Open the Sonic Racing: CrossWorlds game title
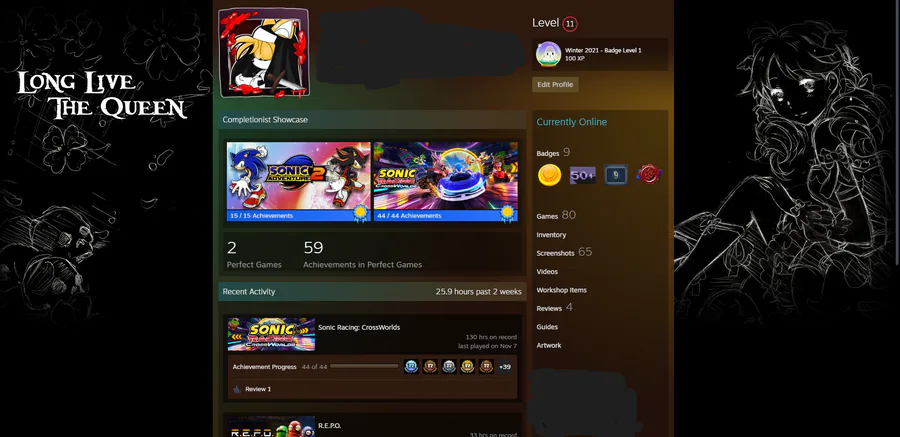This screenshot has width=900, height=437. [x=359, y=327]
